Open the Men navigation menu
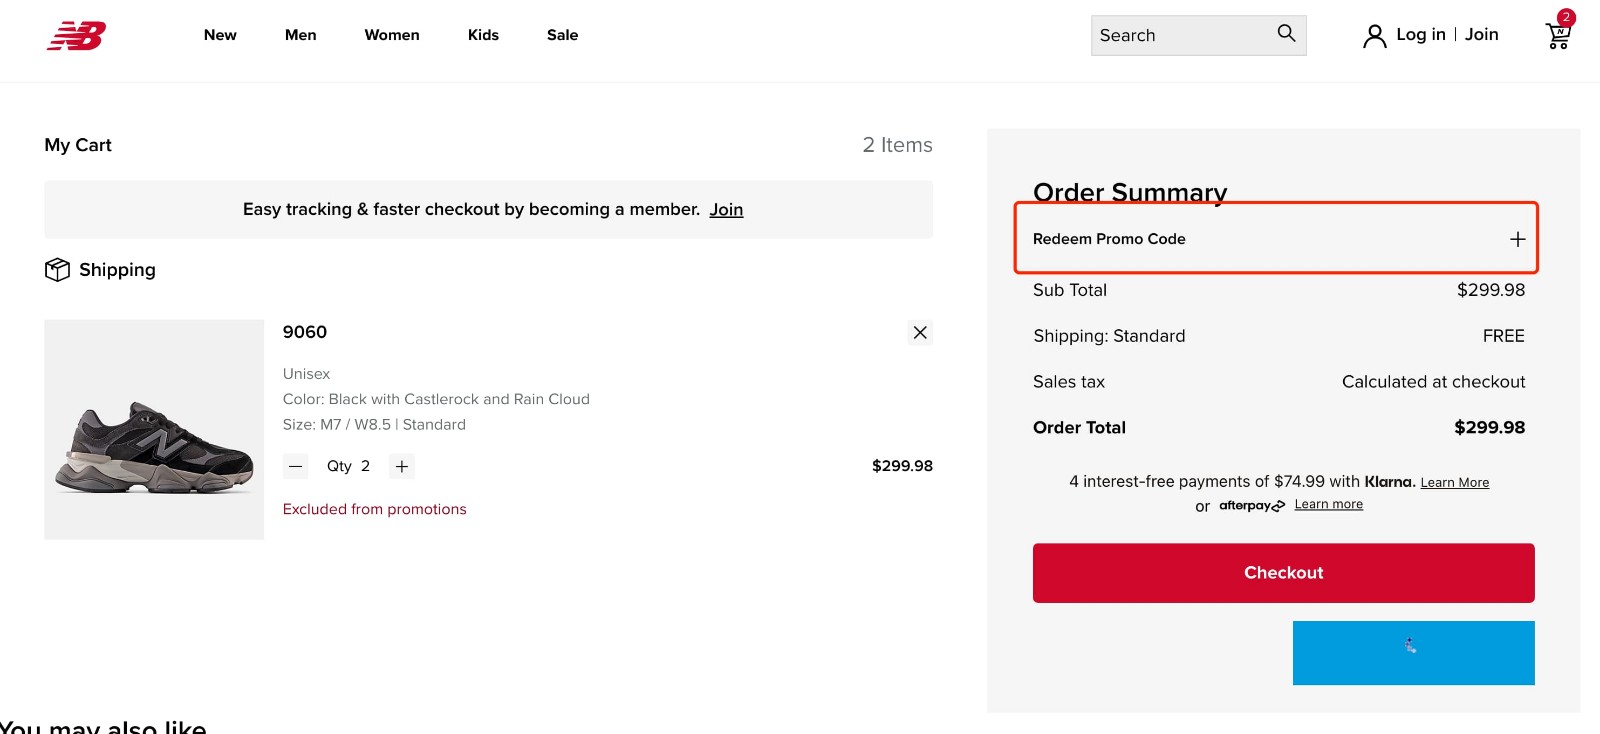The width and height of the screenshot is (1600, 734). tap(300, 35)
